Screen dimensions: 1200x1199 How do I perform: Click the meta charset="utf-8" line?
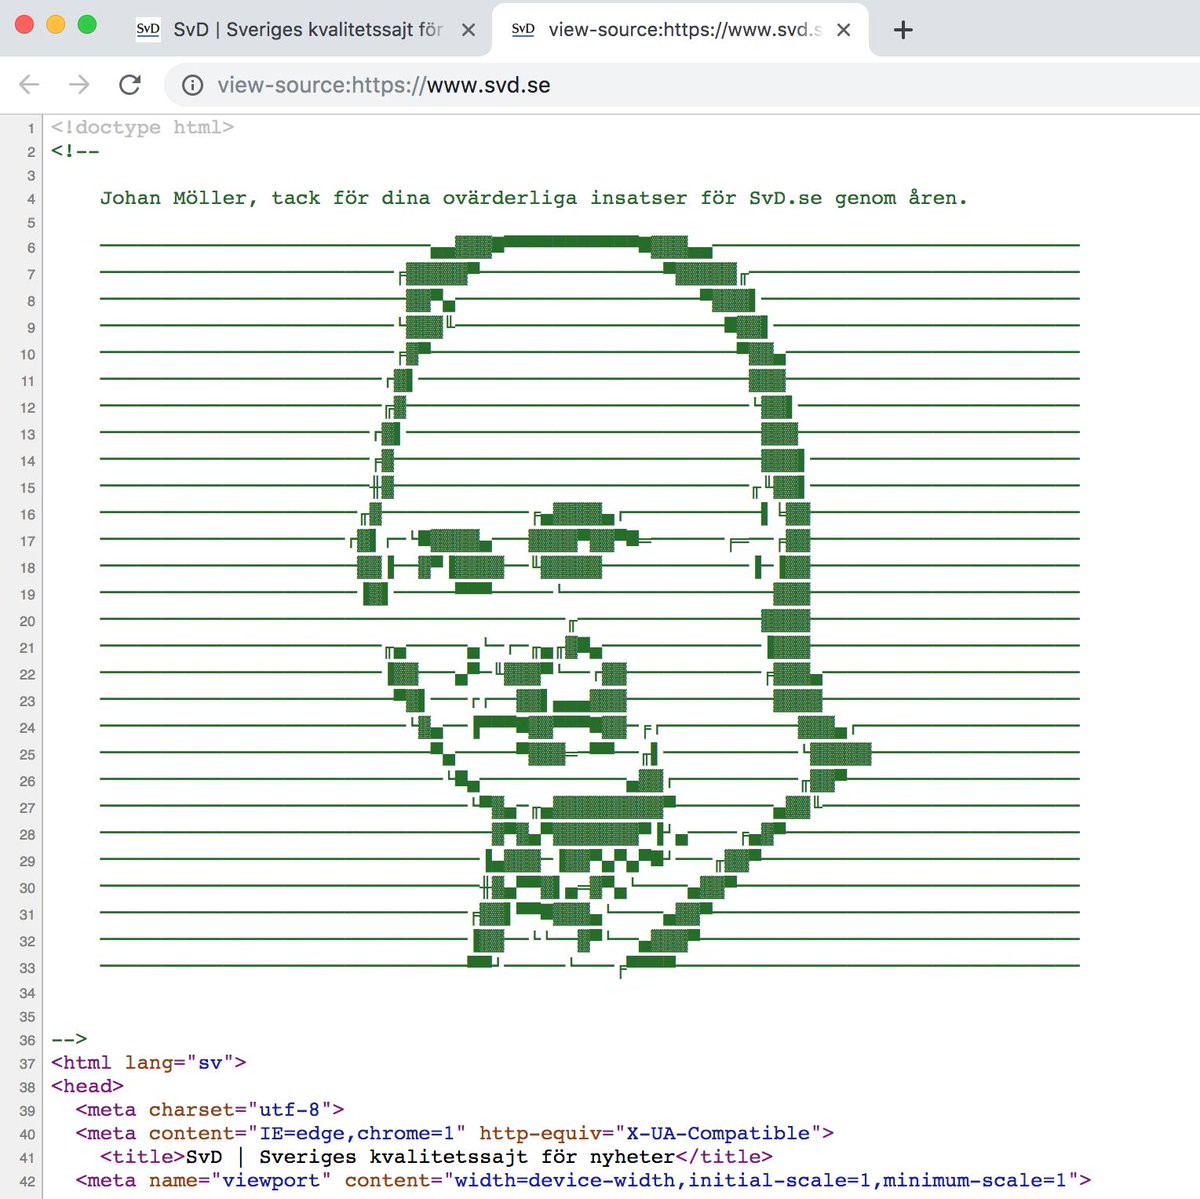coord(210,1109)
